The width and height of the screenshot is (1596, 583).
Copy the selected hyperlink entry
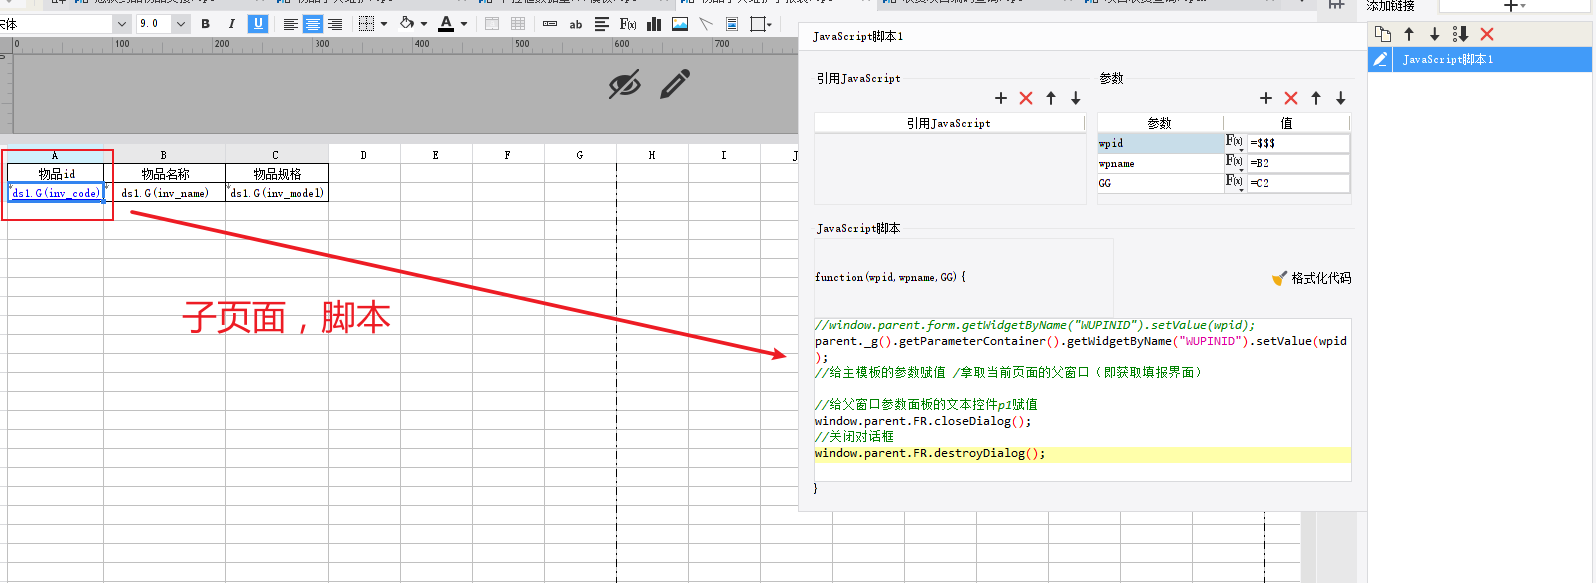coord(1383,34)
